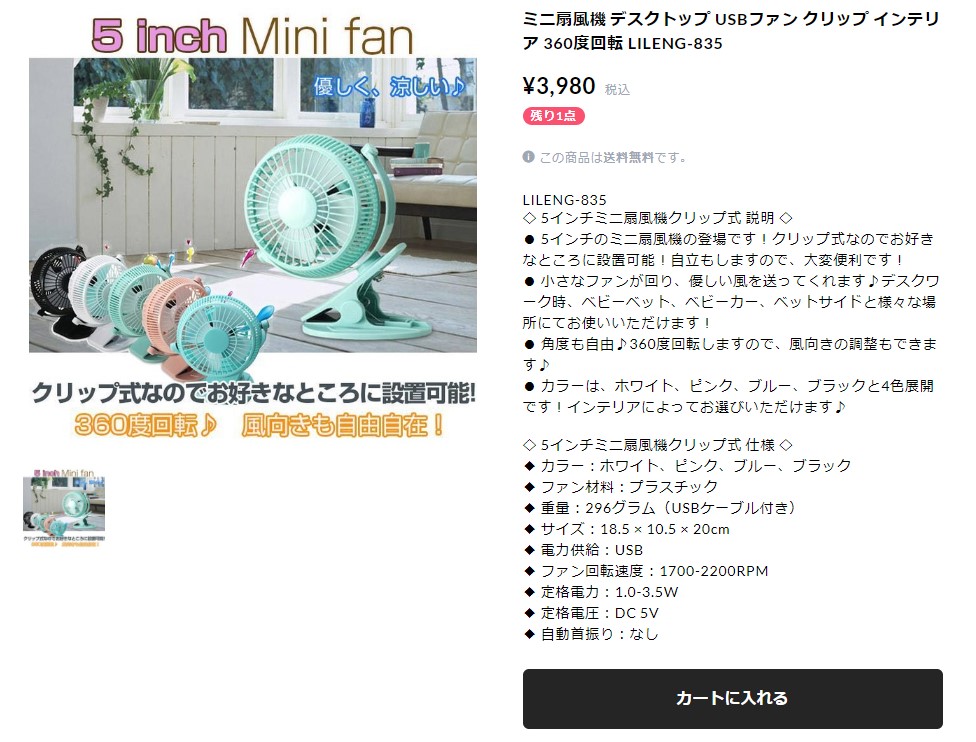Select the small product thumbnail below the main image
Screen dimensions: 976x742
click(64, 508)
